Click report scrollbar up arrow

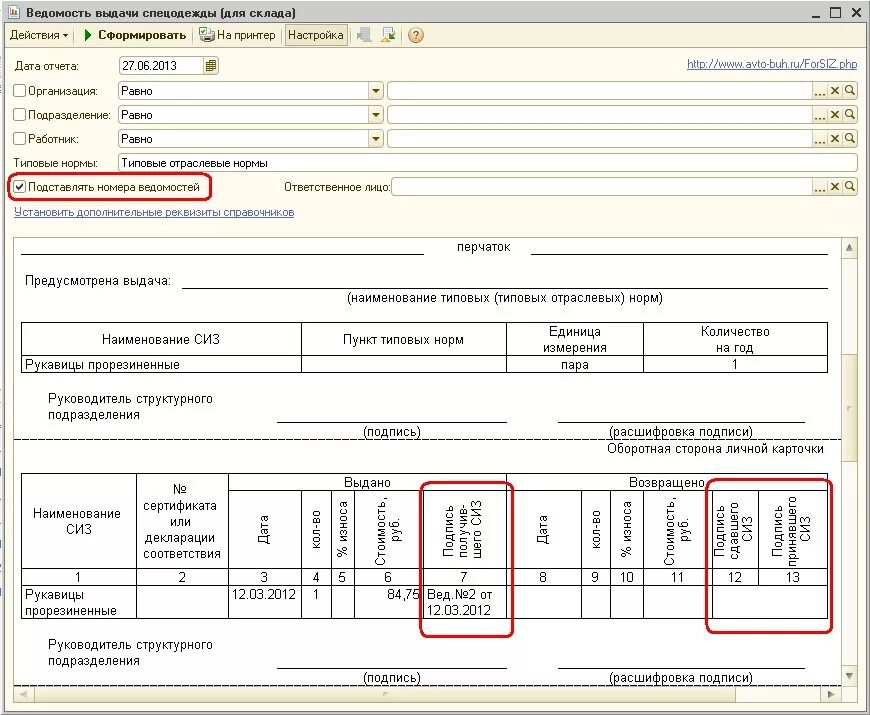[x=849, y=247]
